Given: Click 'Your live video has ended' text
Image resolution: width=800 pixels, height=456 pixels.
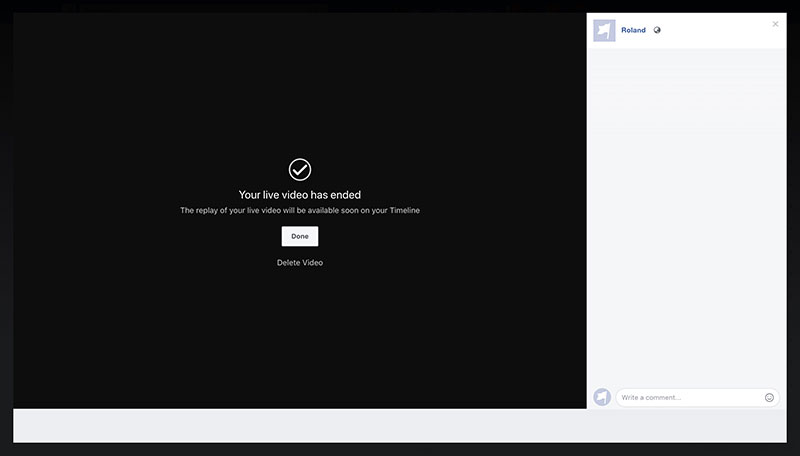Looking at the screenshot, I should pos(299,195).
